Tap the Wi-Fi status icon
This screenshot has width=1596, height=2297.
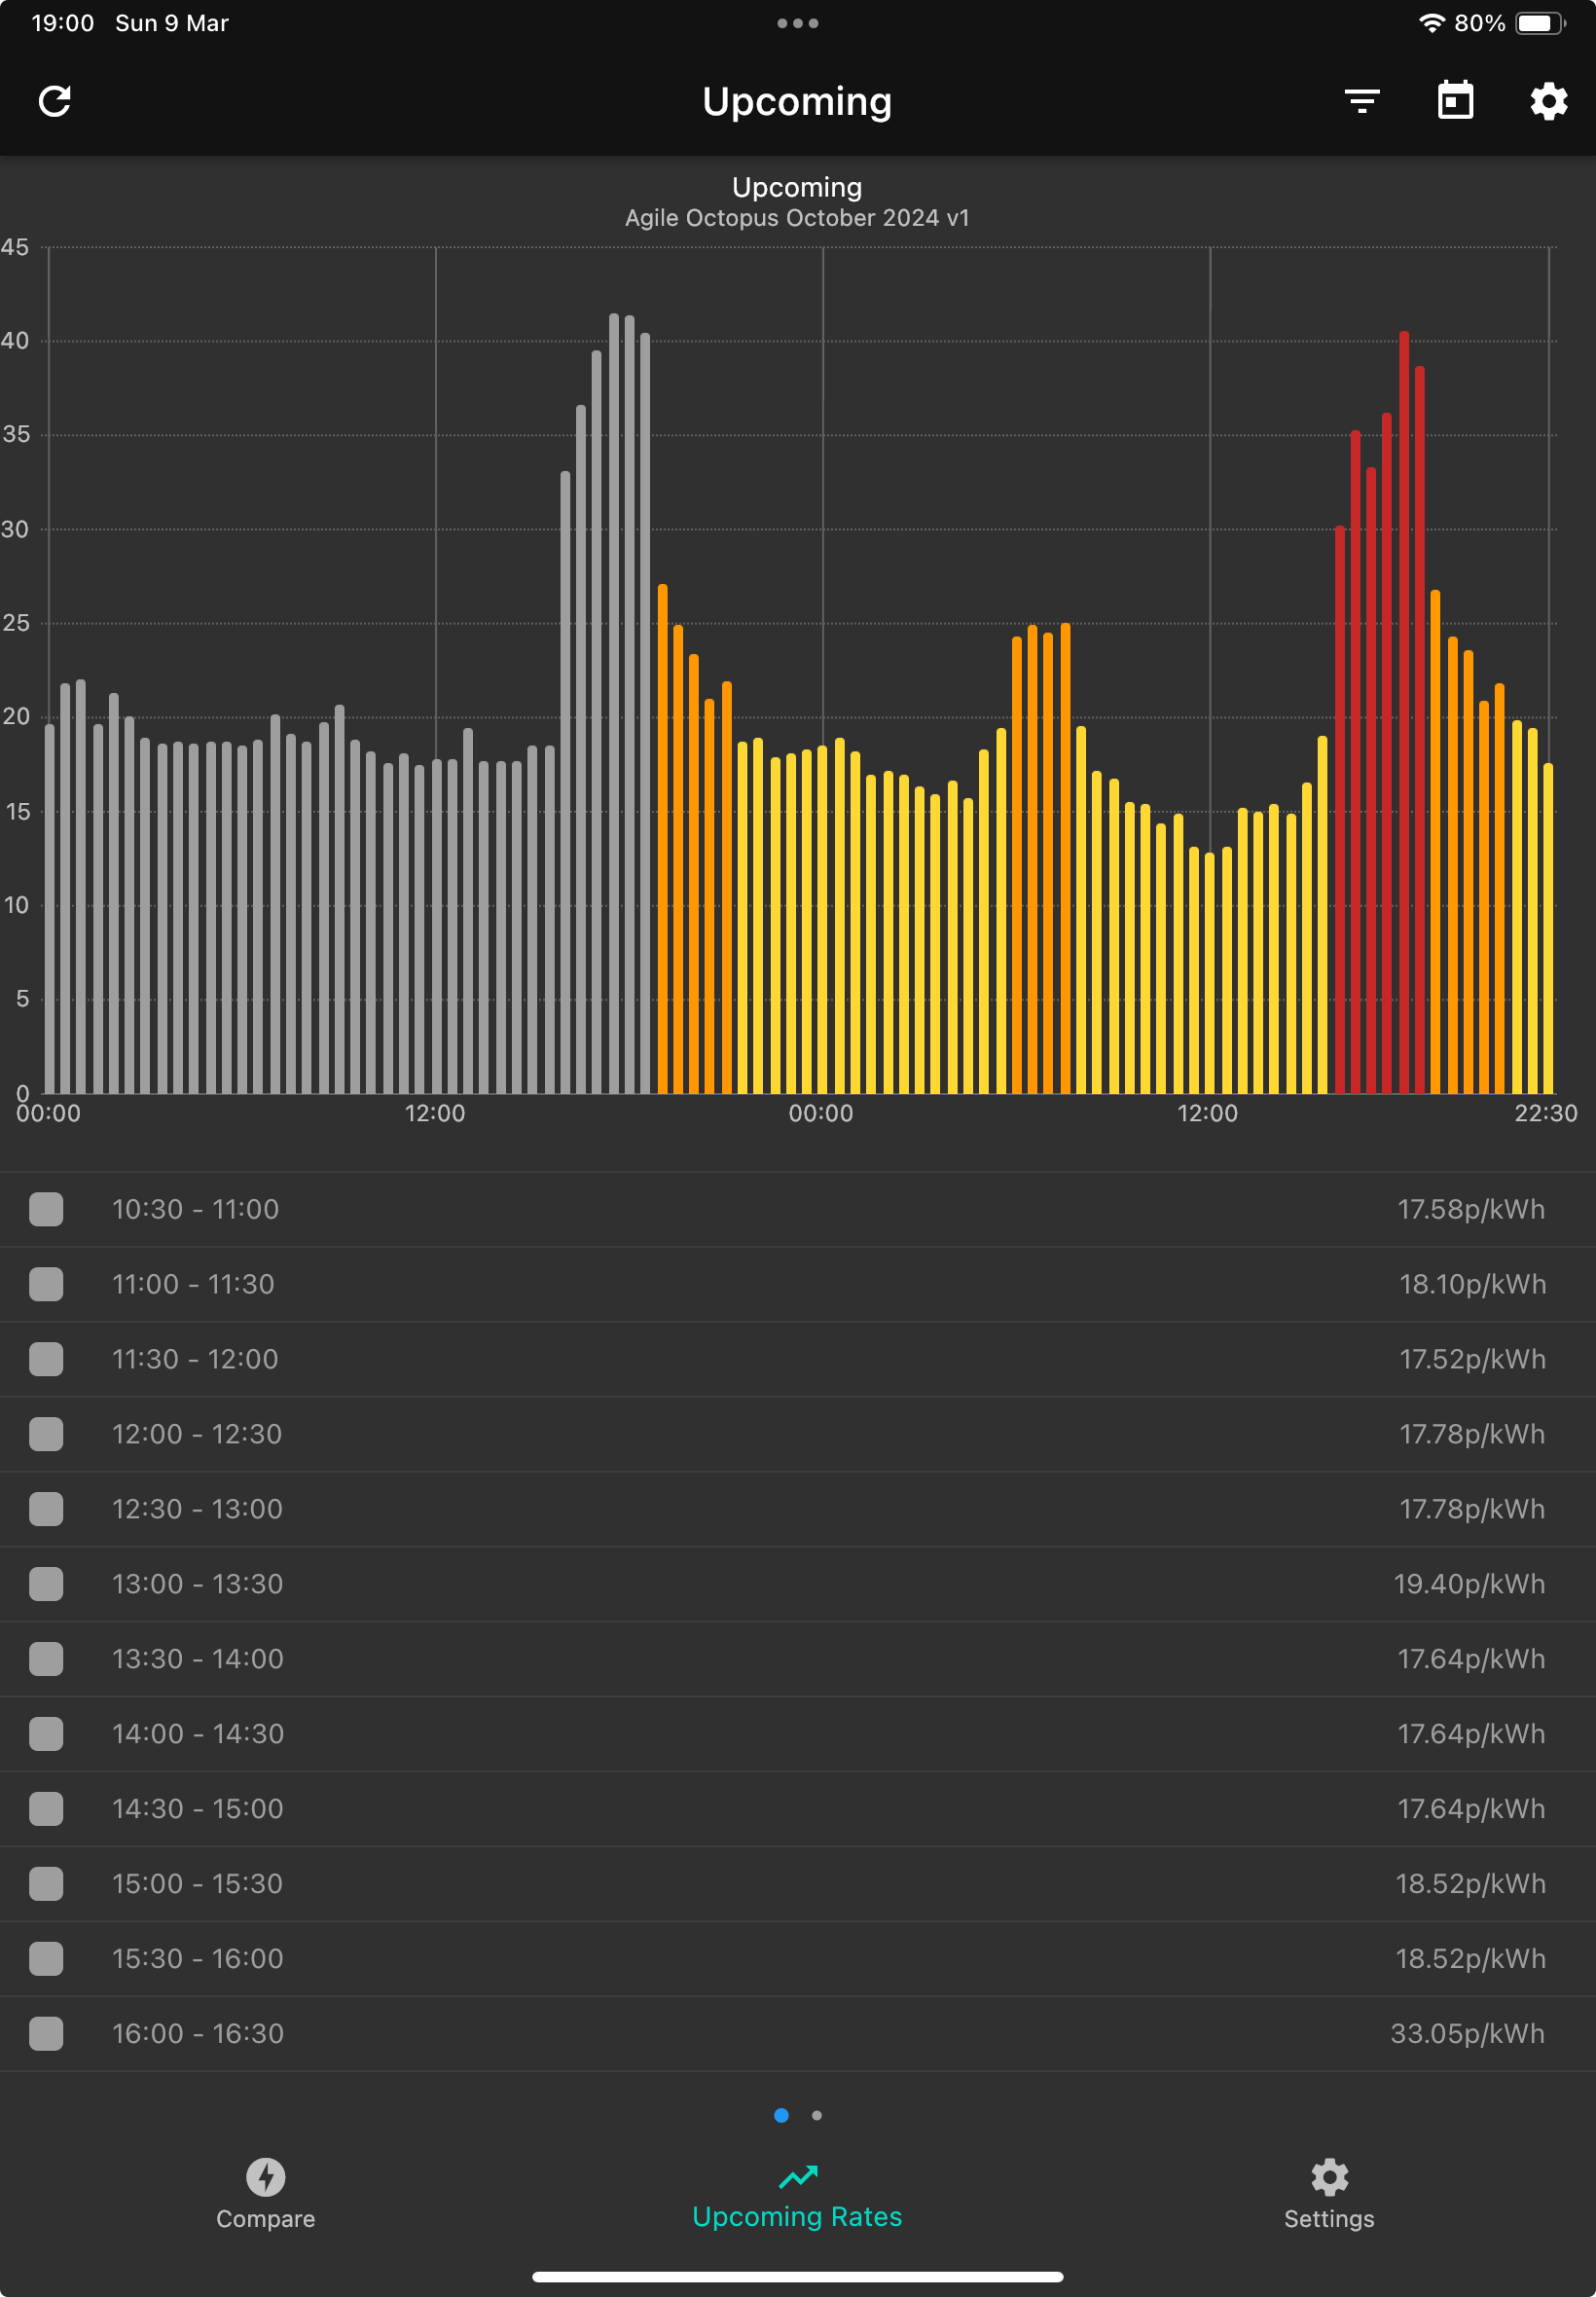point(1431,23)
